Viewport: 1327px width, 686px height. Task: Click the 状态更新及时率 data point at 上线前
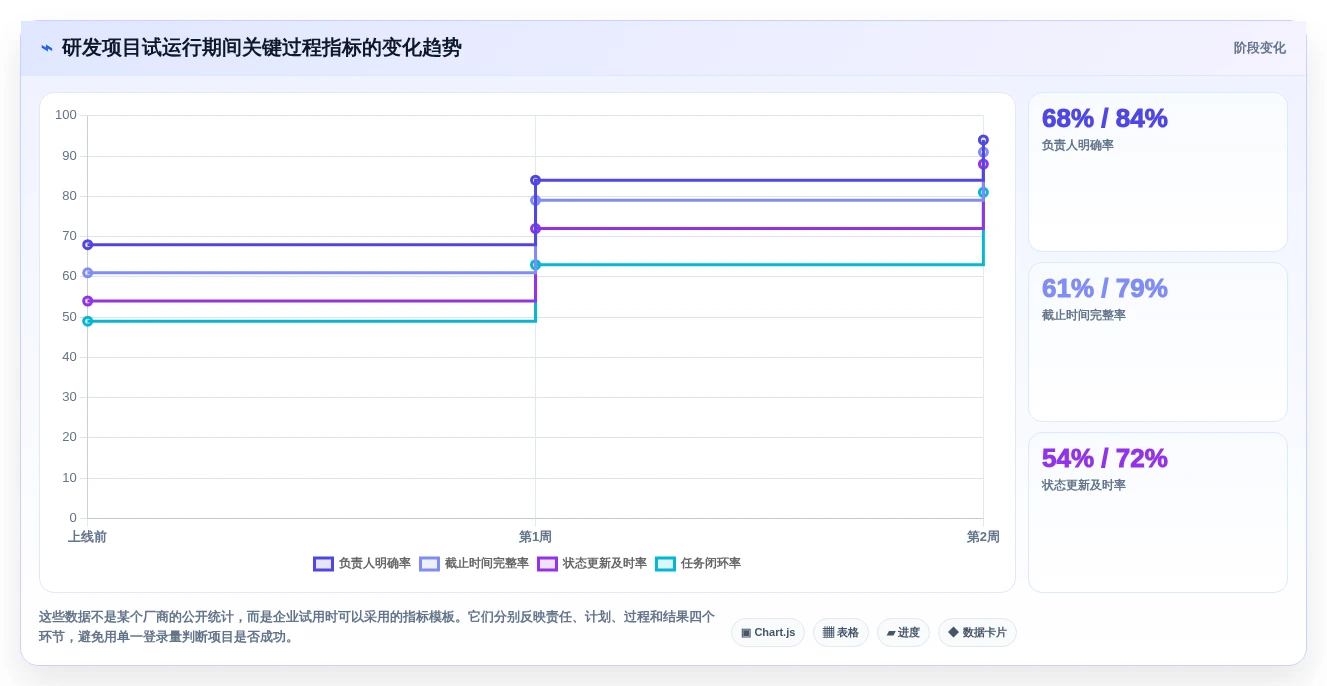click(x=87, y=301)
